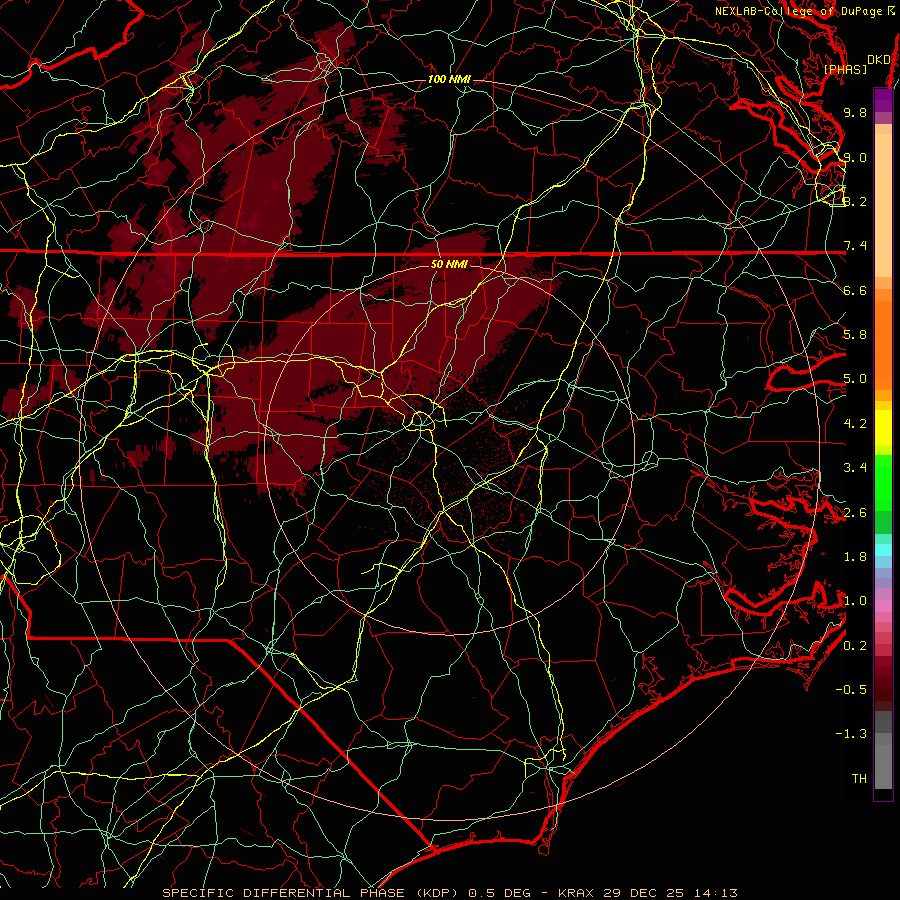
Task: Click the 0.2 scale value
Action: [855, 646]
